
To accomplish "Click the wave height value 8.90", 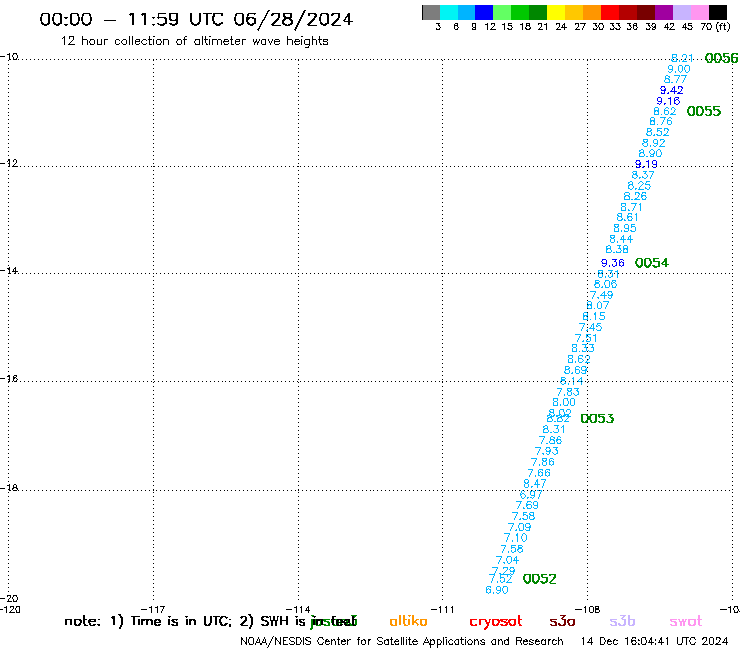I will tap(650, 153).
